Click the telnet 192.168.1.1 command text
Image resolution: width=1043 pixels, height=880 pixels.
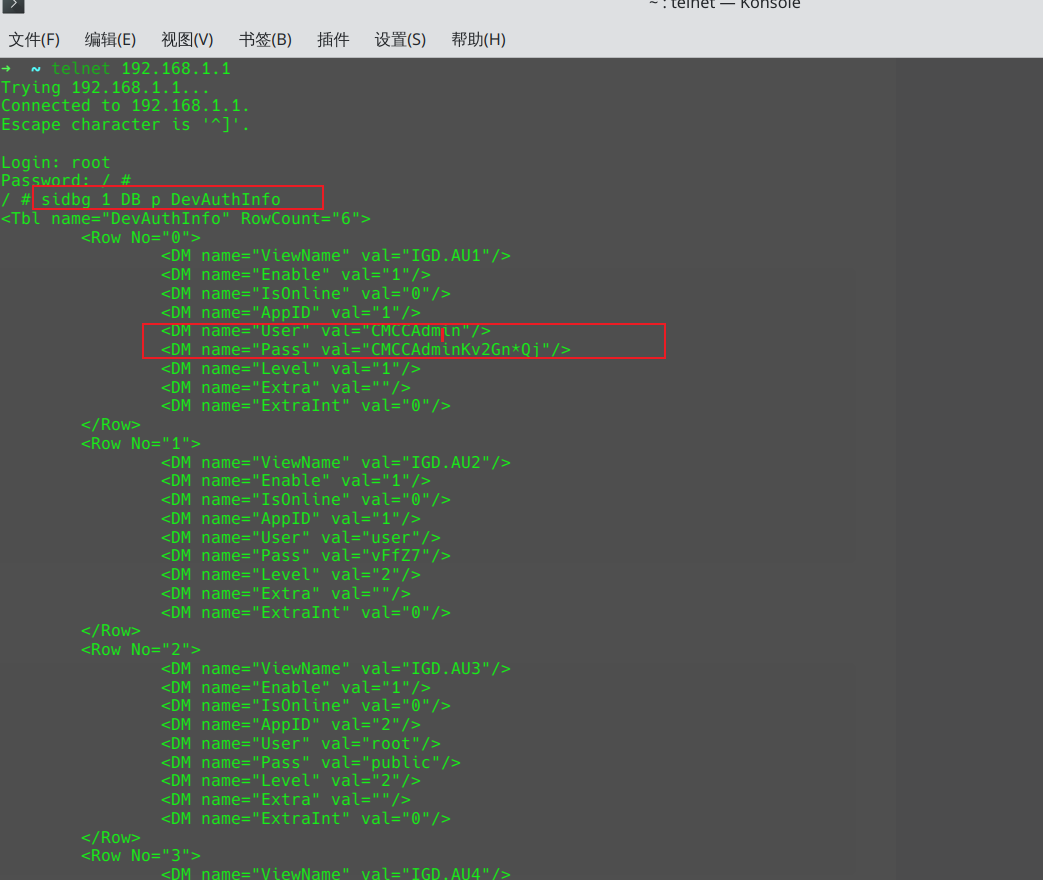pyautogui.click(x=140, y=68)
